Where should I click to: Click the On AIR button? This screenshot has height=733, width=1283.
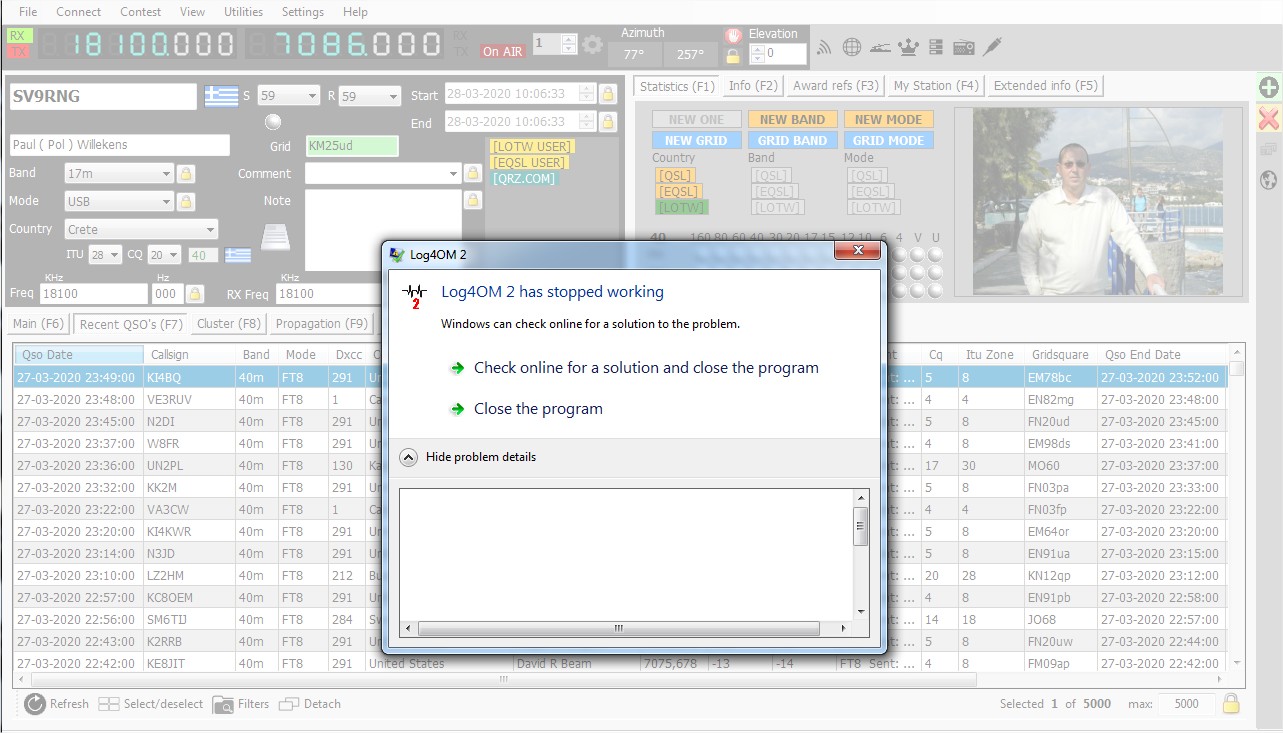[x=503, y=51]
